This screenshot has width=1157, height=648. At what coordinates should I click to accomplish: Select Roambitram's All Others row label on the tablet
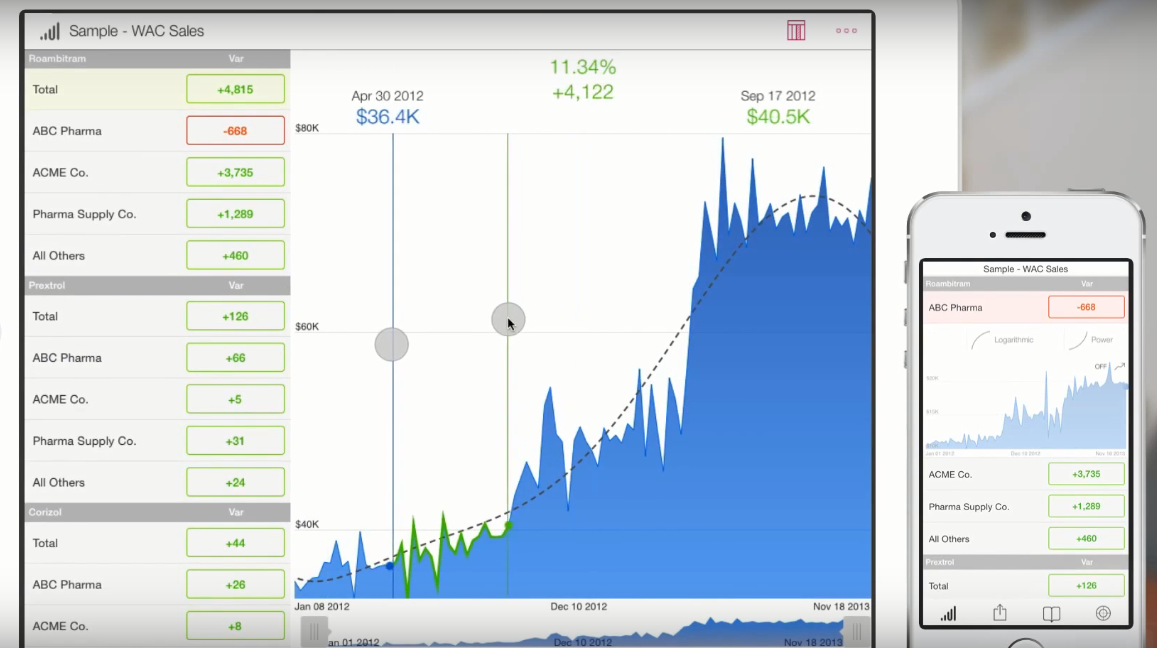58,255
